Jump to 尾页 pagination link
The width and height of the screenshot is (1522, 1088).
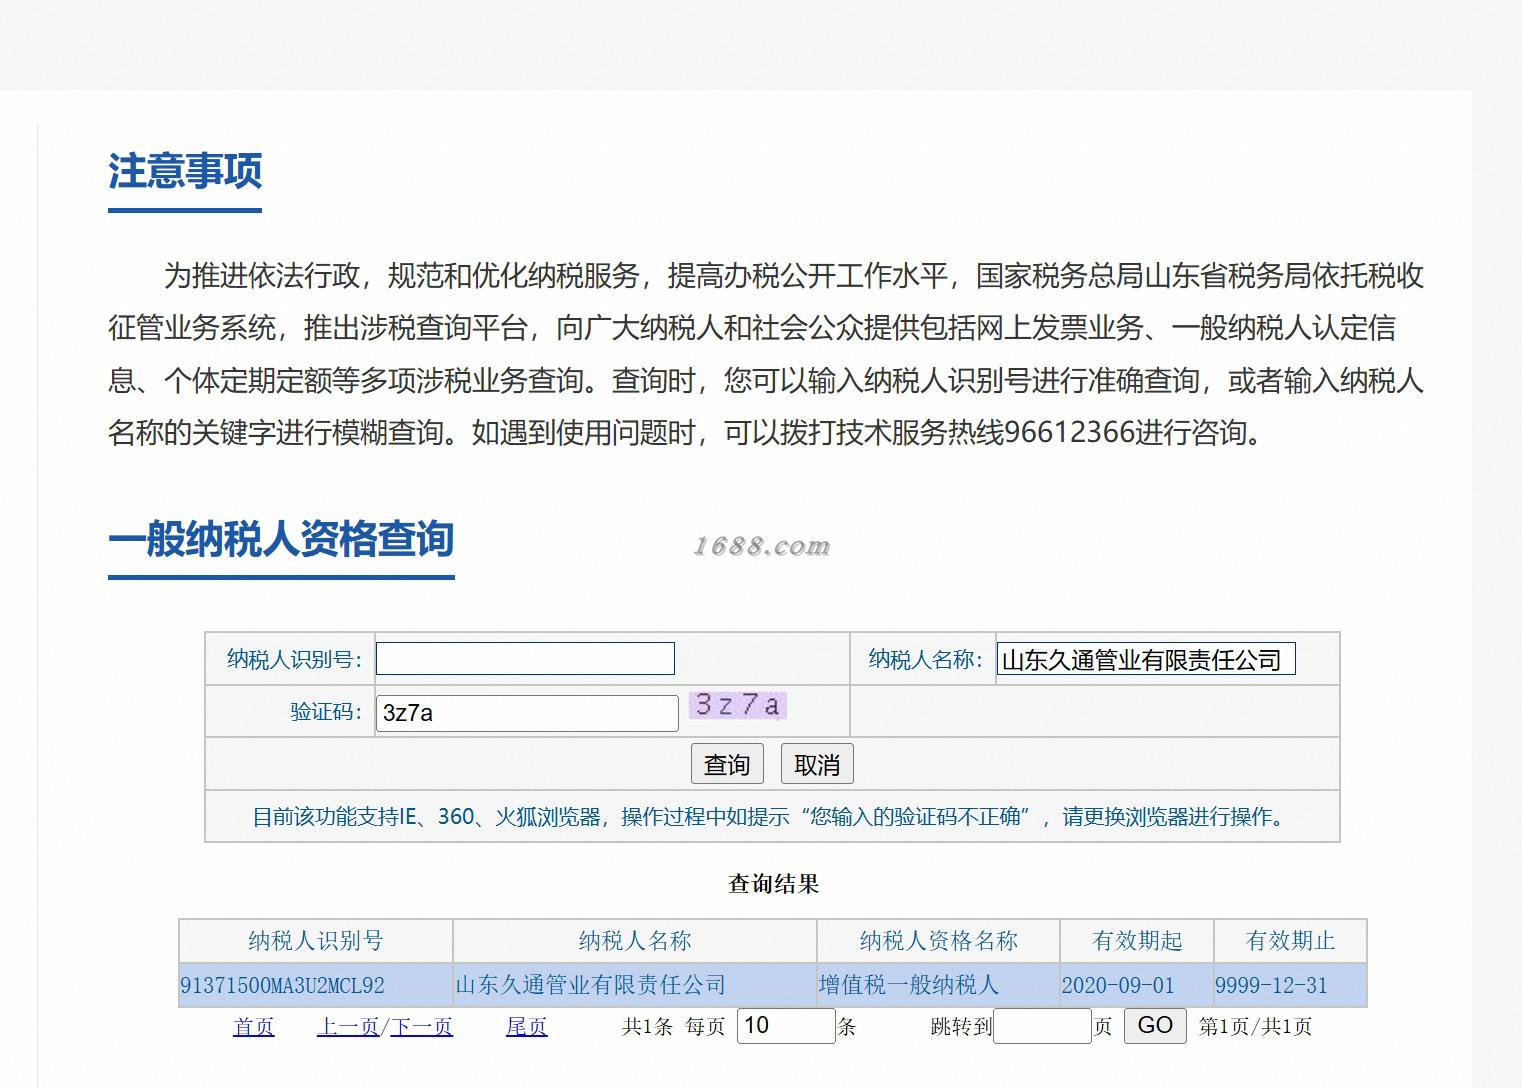pos(527,1027)
